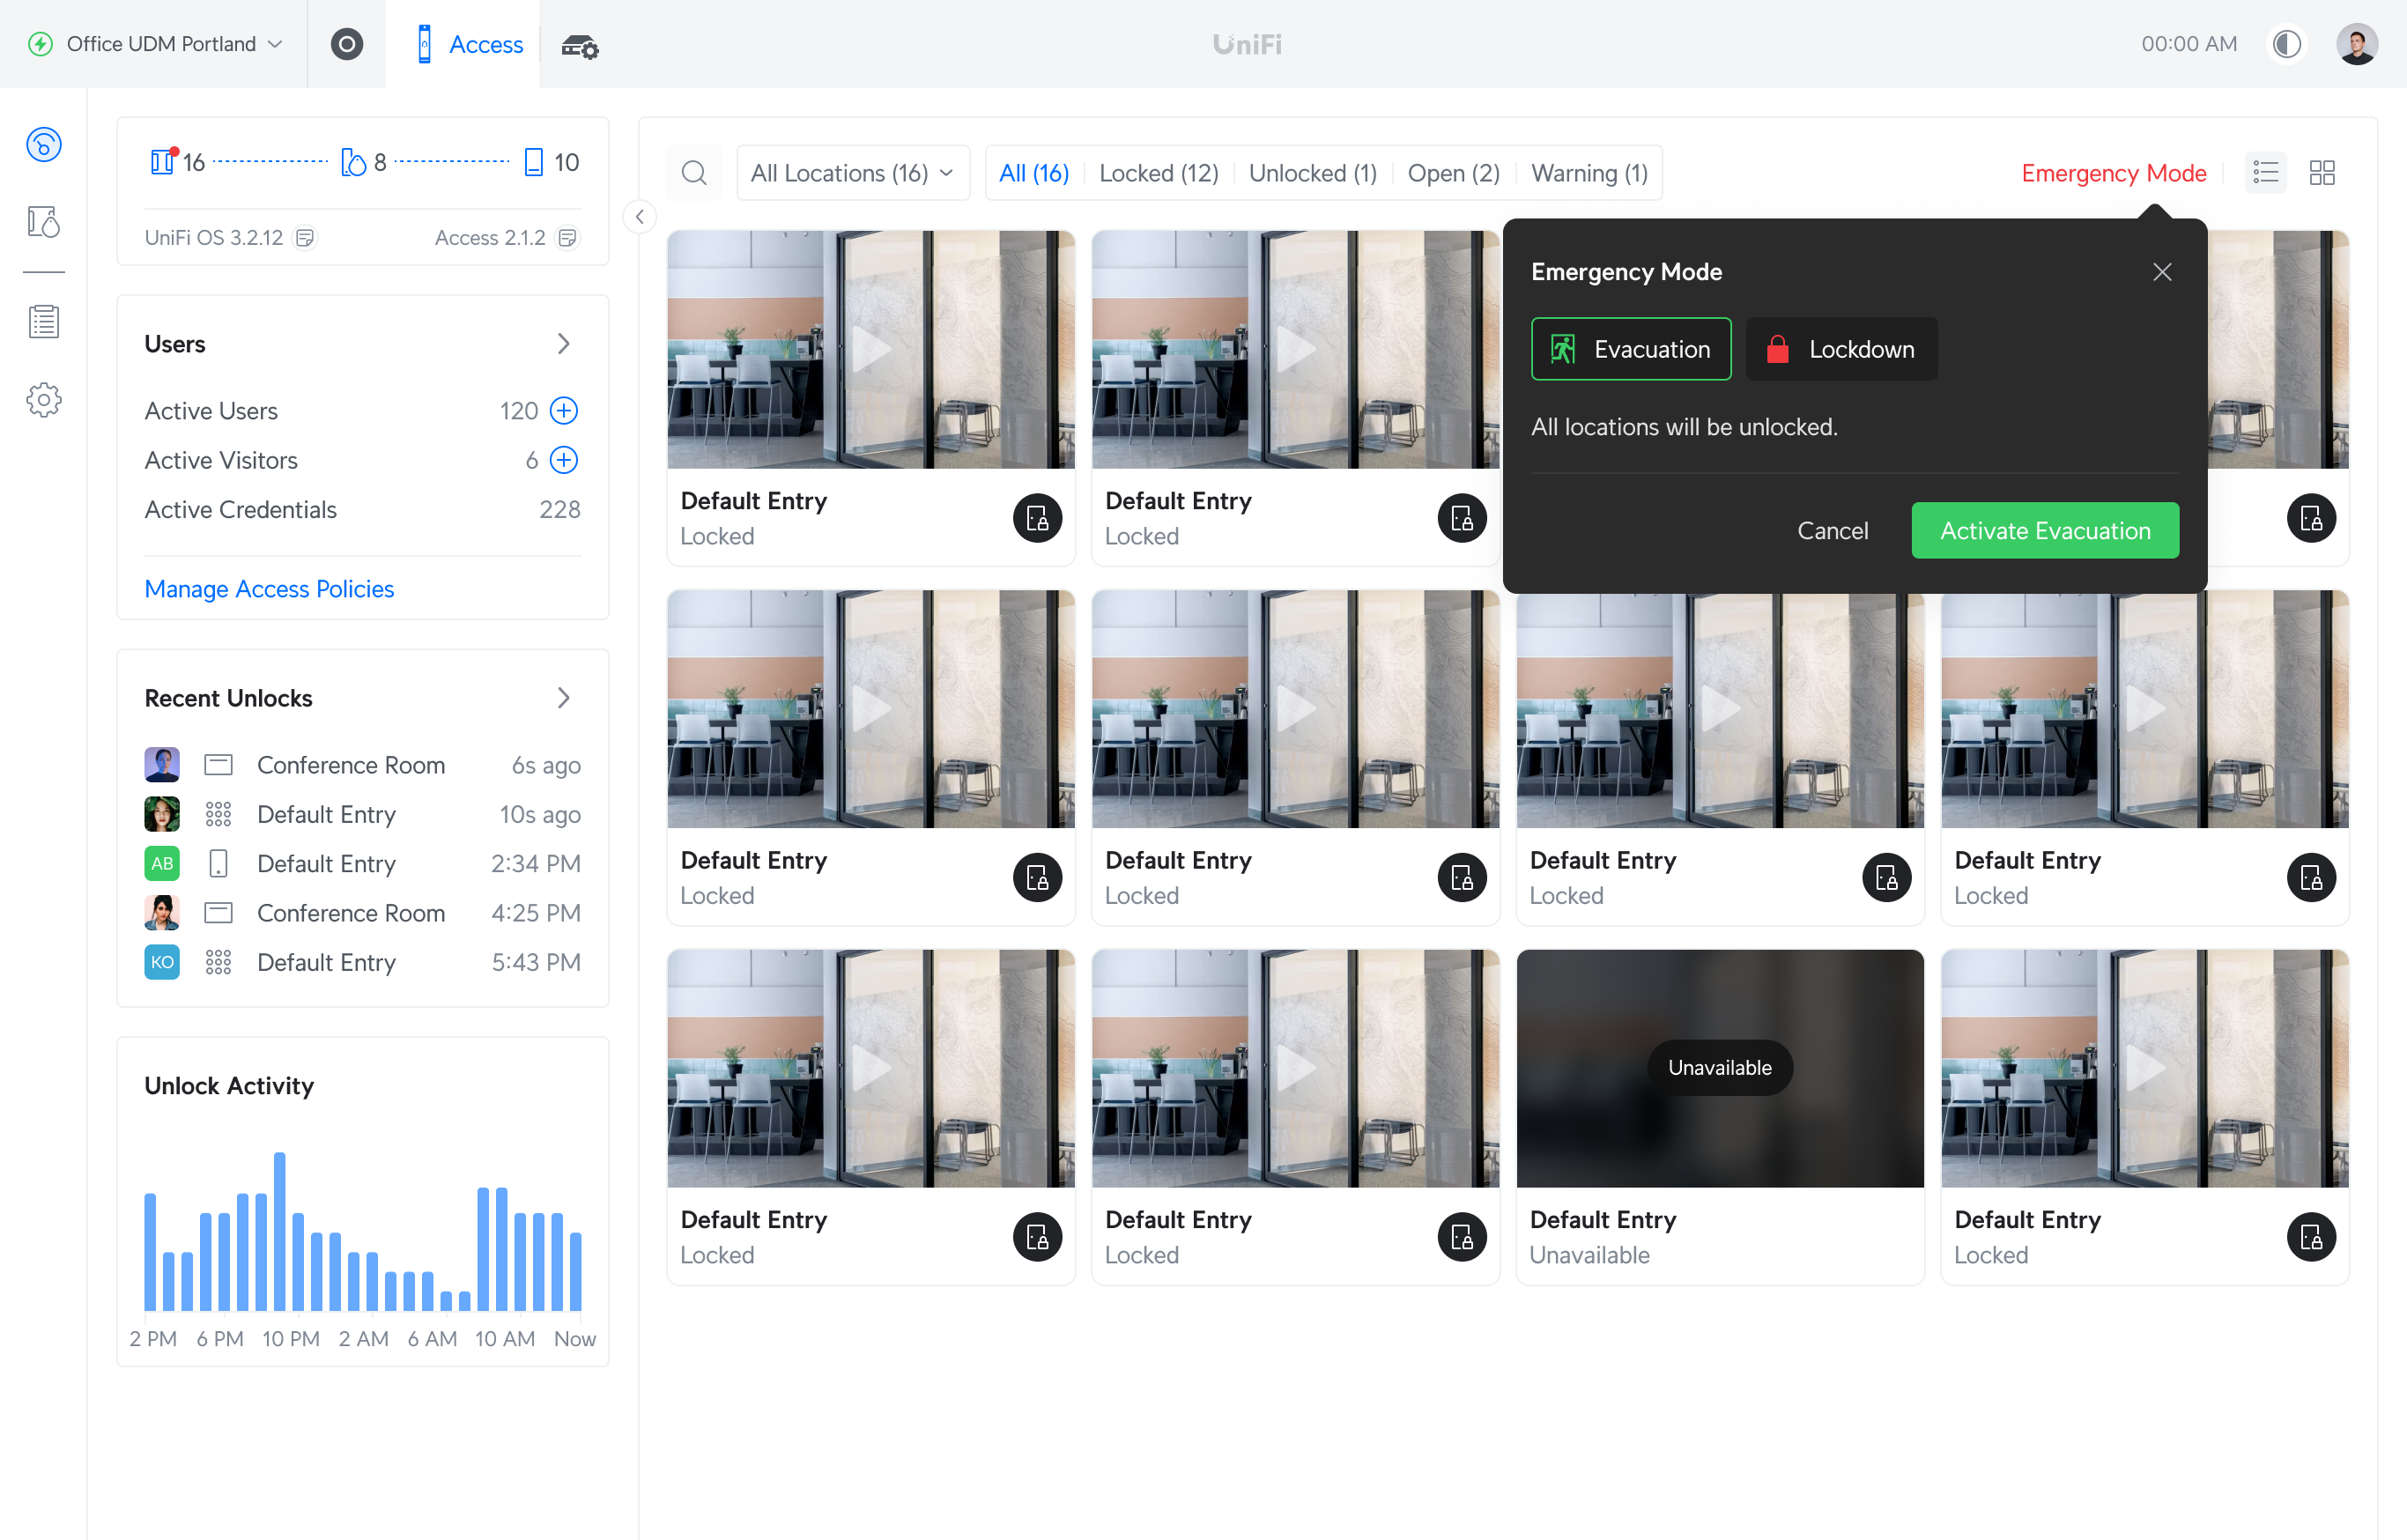Add a new active user
The height and width of the screenshot is (1540, 2407).
[564, 410]
